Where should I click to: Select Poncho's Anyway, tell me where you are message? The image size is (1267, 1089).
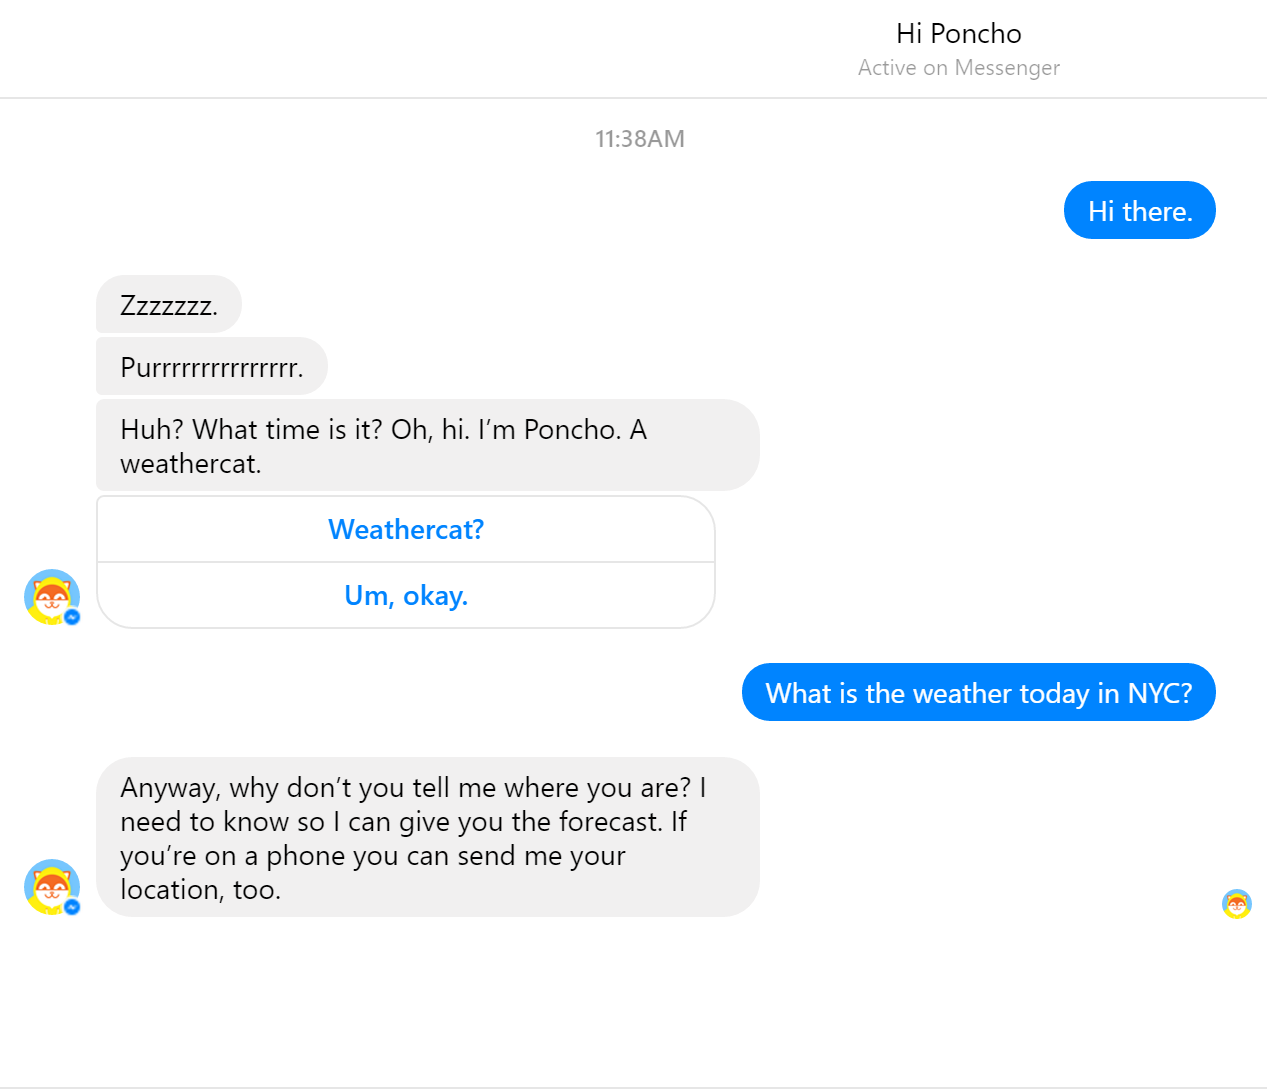(x=427, y=838)
